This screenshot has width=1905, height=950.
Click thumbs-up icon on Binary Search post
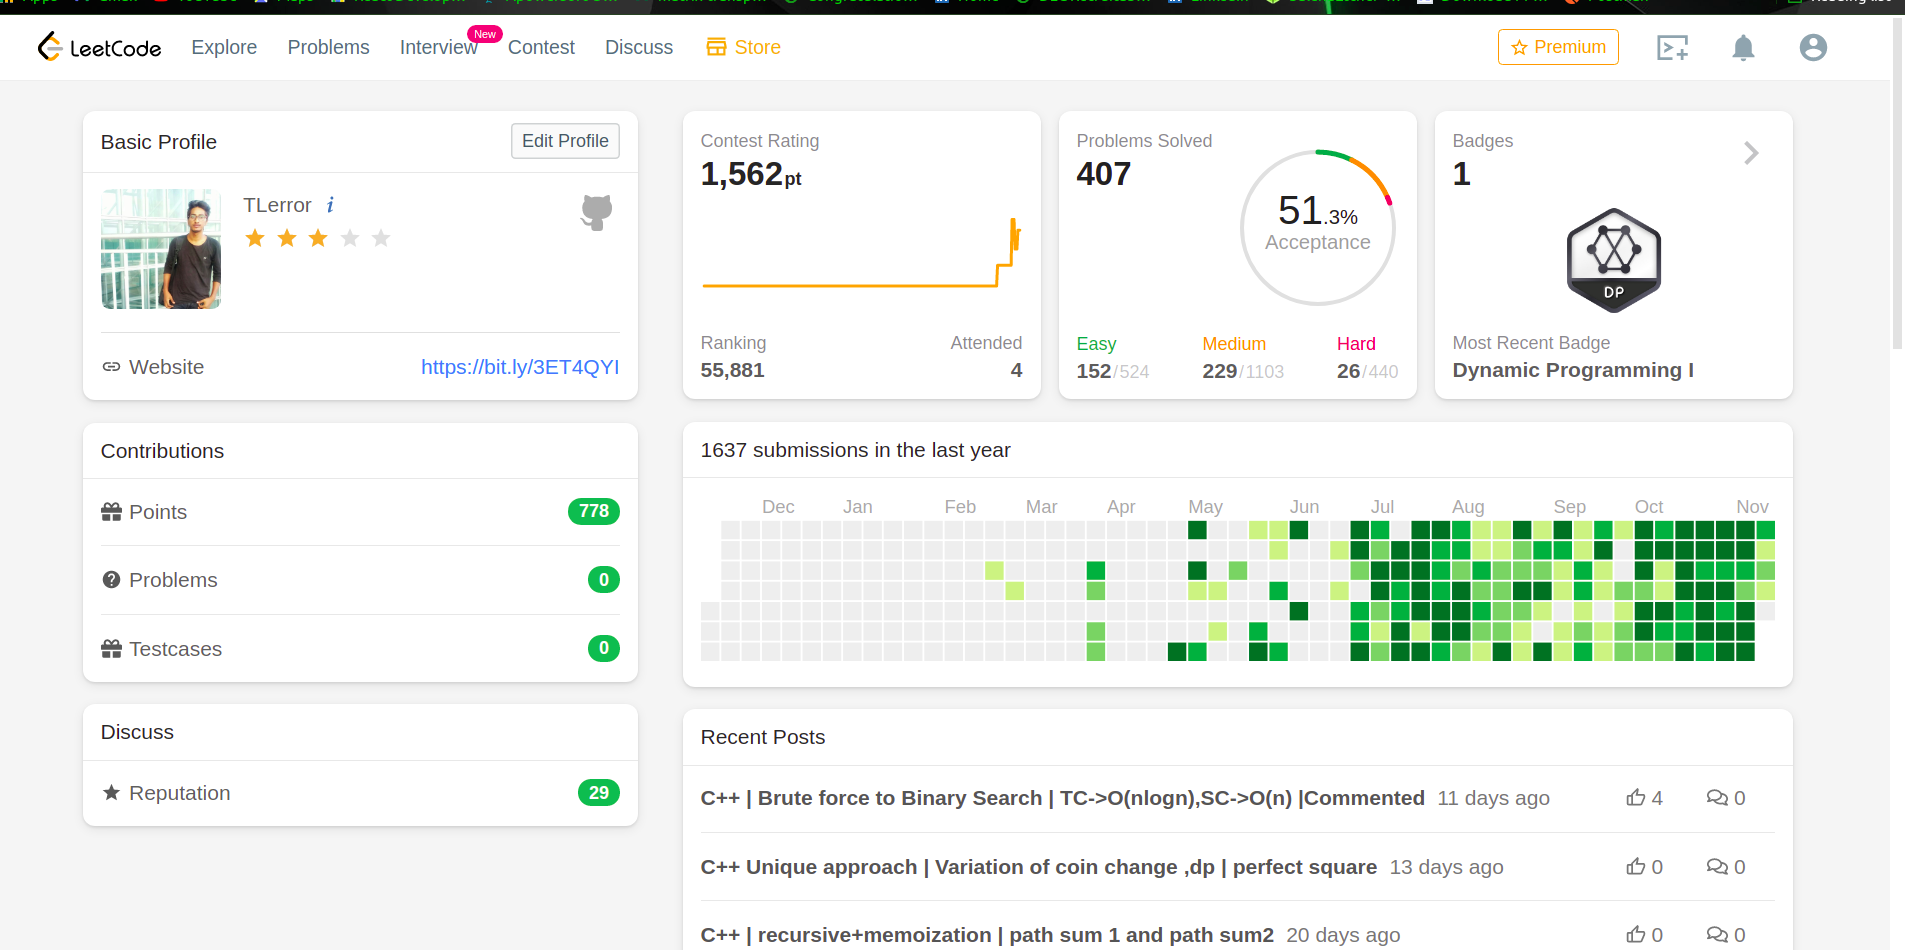click(1636, 797)
